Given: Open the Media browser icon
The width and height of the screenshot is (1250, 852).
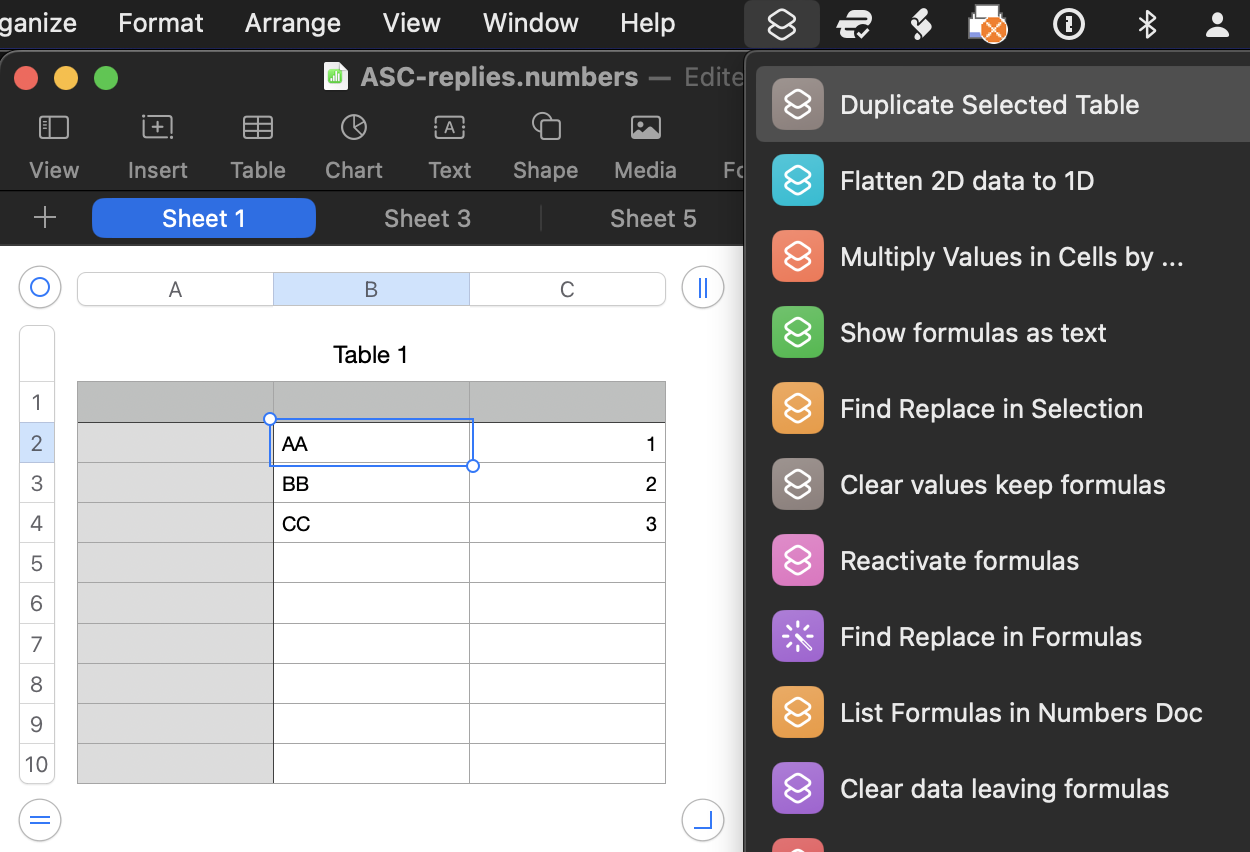Looking at the screenshot, I should [644, 145].
